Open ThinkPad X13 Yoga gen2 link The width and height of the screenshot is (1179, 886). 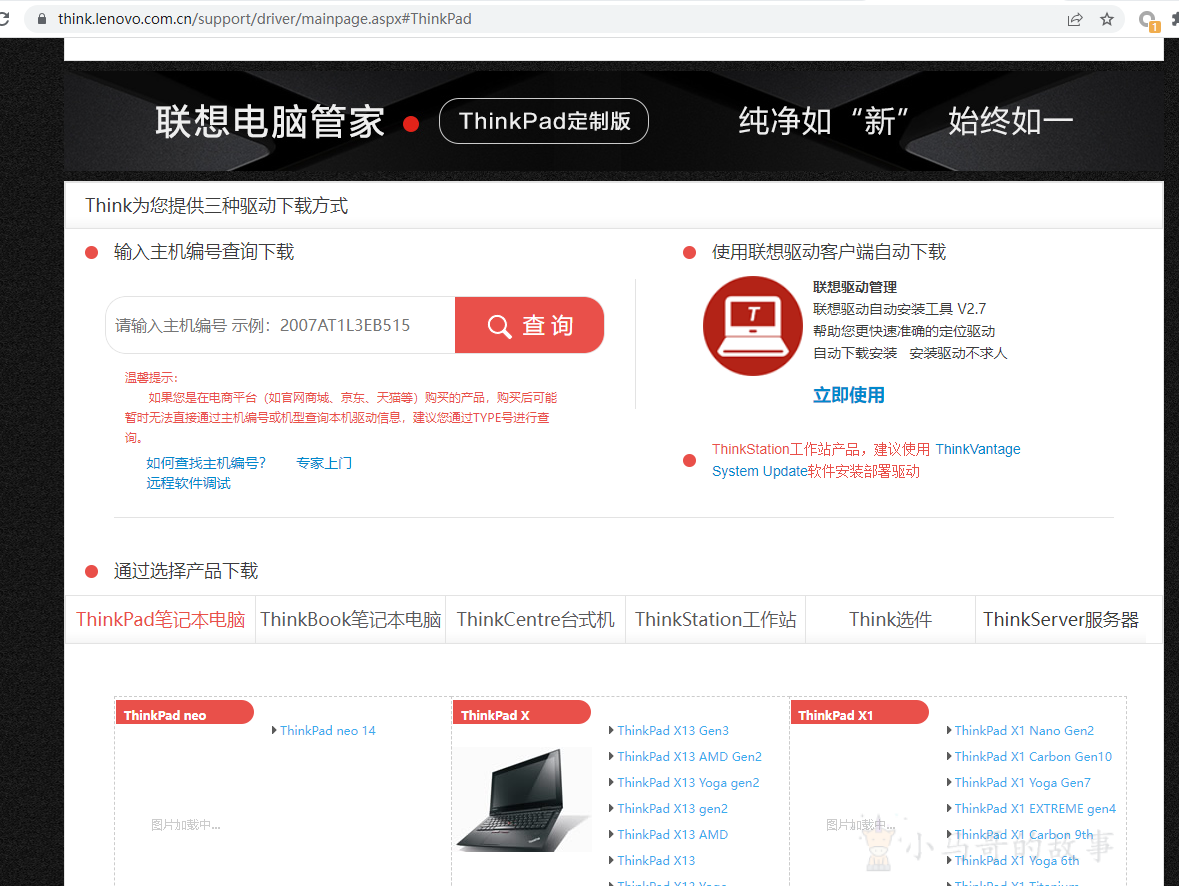[x=688, y=783]
